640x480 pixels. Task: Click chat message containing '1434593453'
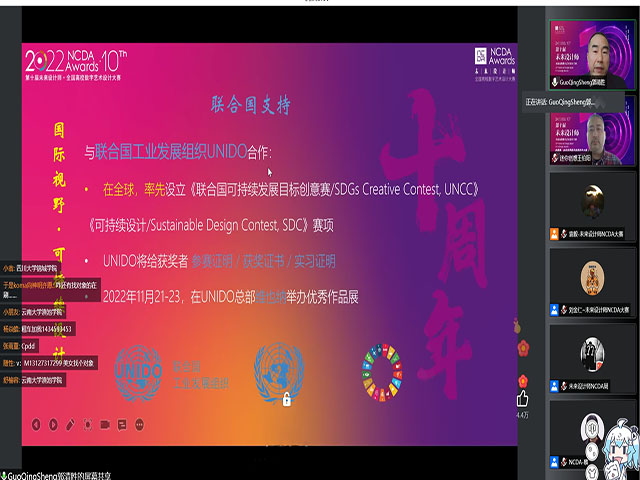pos(38,329)
